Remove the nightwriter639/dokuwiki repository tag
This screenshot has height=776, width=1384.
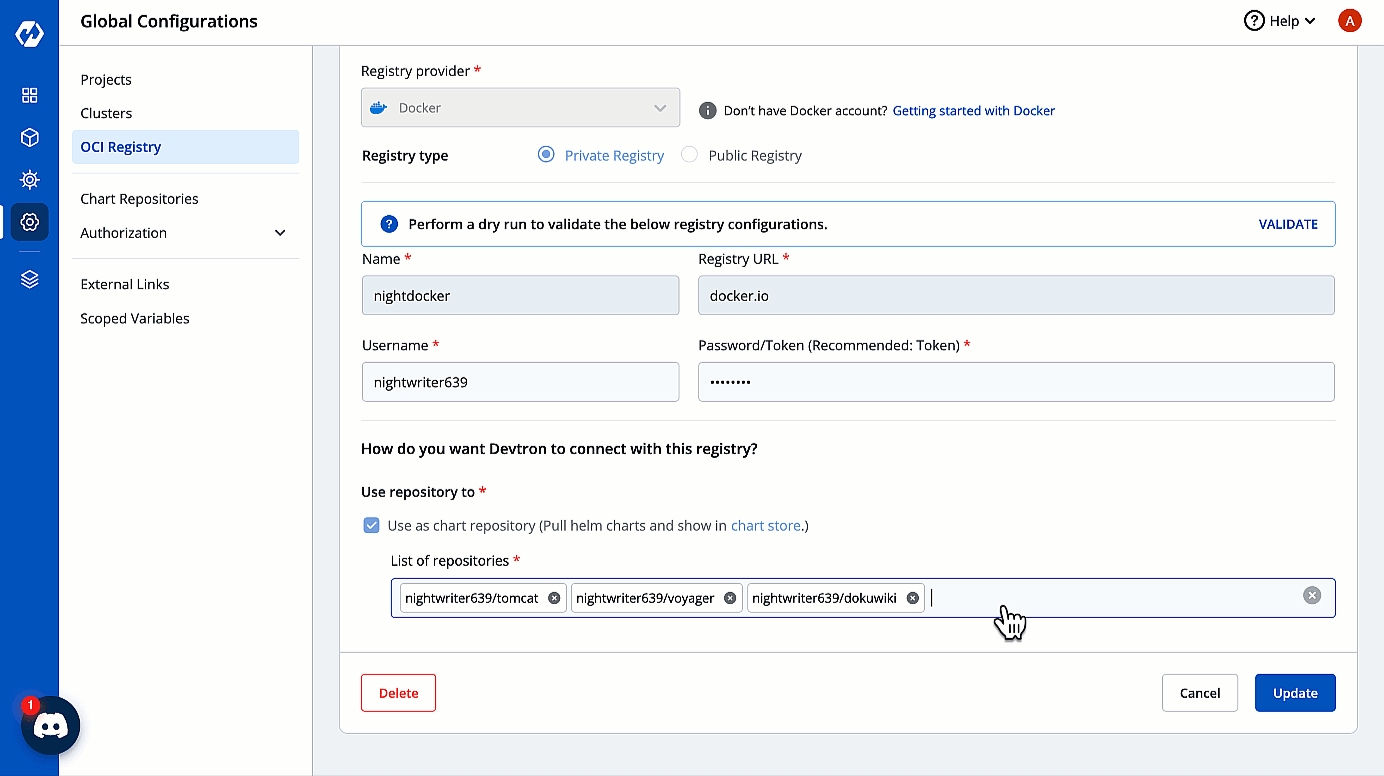[x=912, y=598]
